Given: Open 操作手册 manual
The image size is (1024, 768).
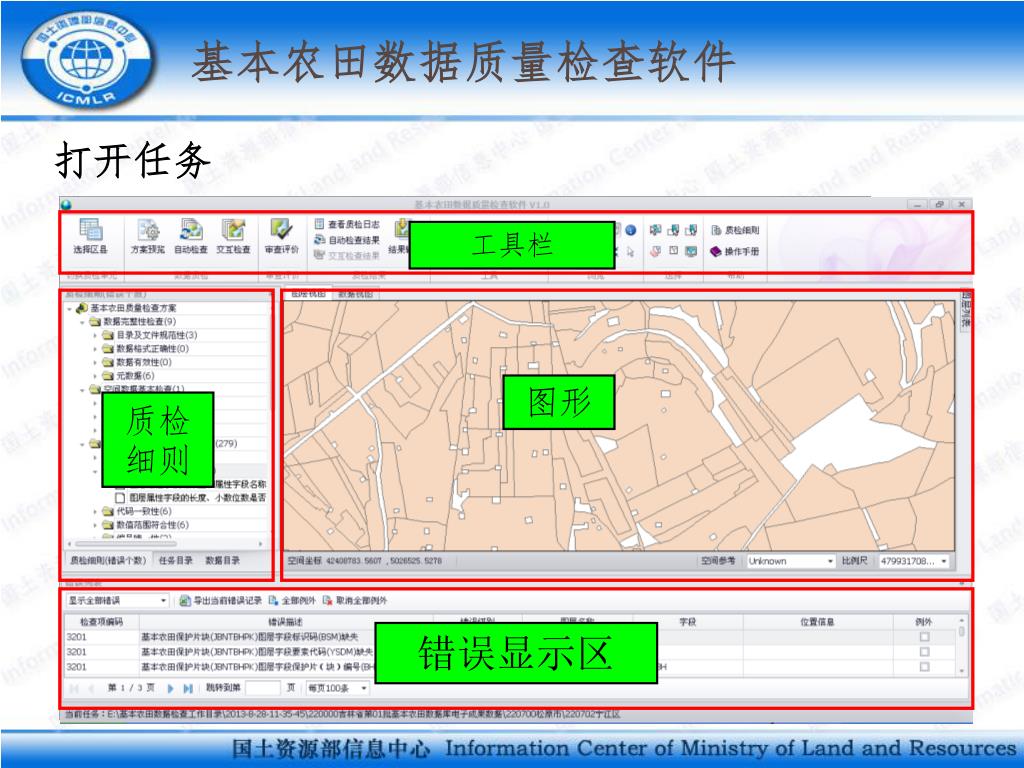Looking at the screenshot, I should point(735,251).
